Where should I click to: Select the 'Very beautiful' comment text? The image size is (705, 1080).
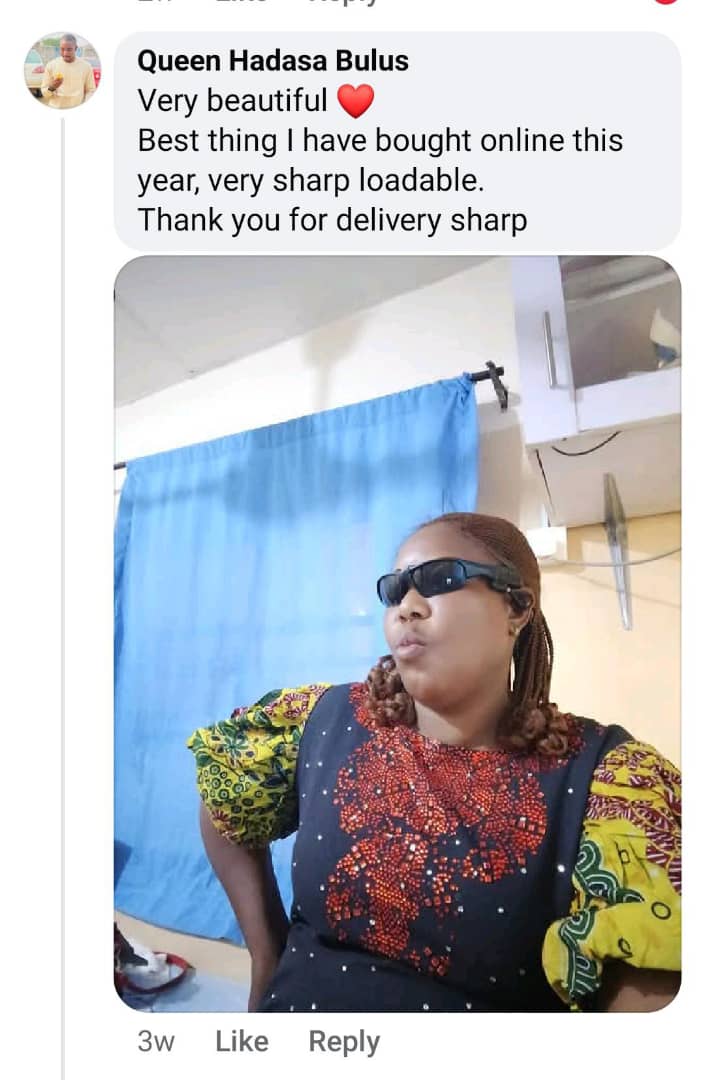[232, 101]
